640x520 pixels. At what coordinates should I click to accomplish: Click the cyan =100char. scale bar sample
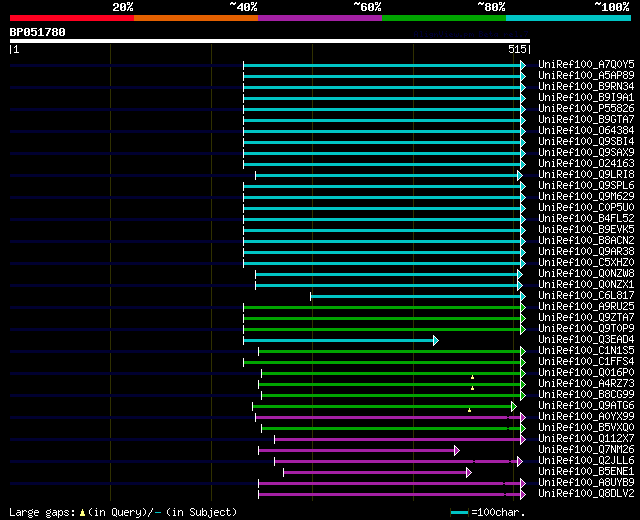[x=459, y=513]
